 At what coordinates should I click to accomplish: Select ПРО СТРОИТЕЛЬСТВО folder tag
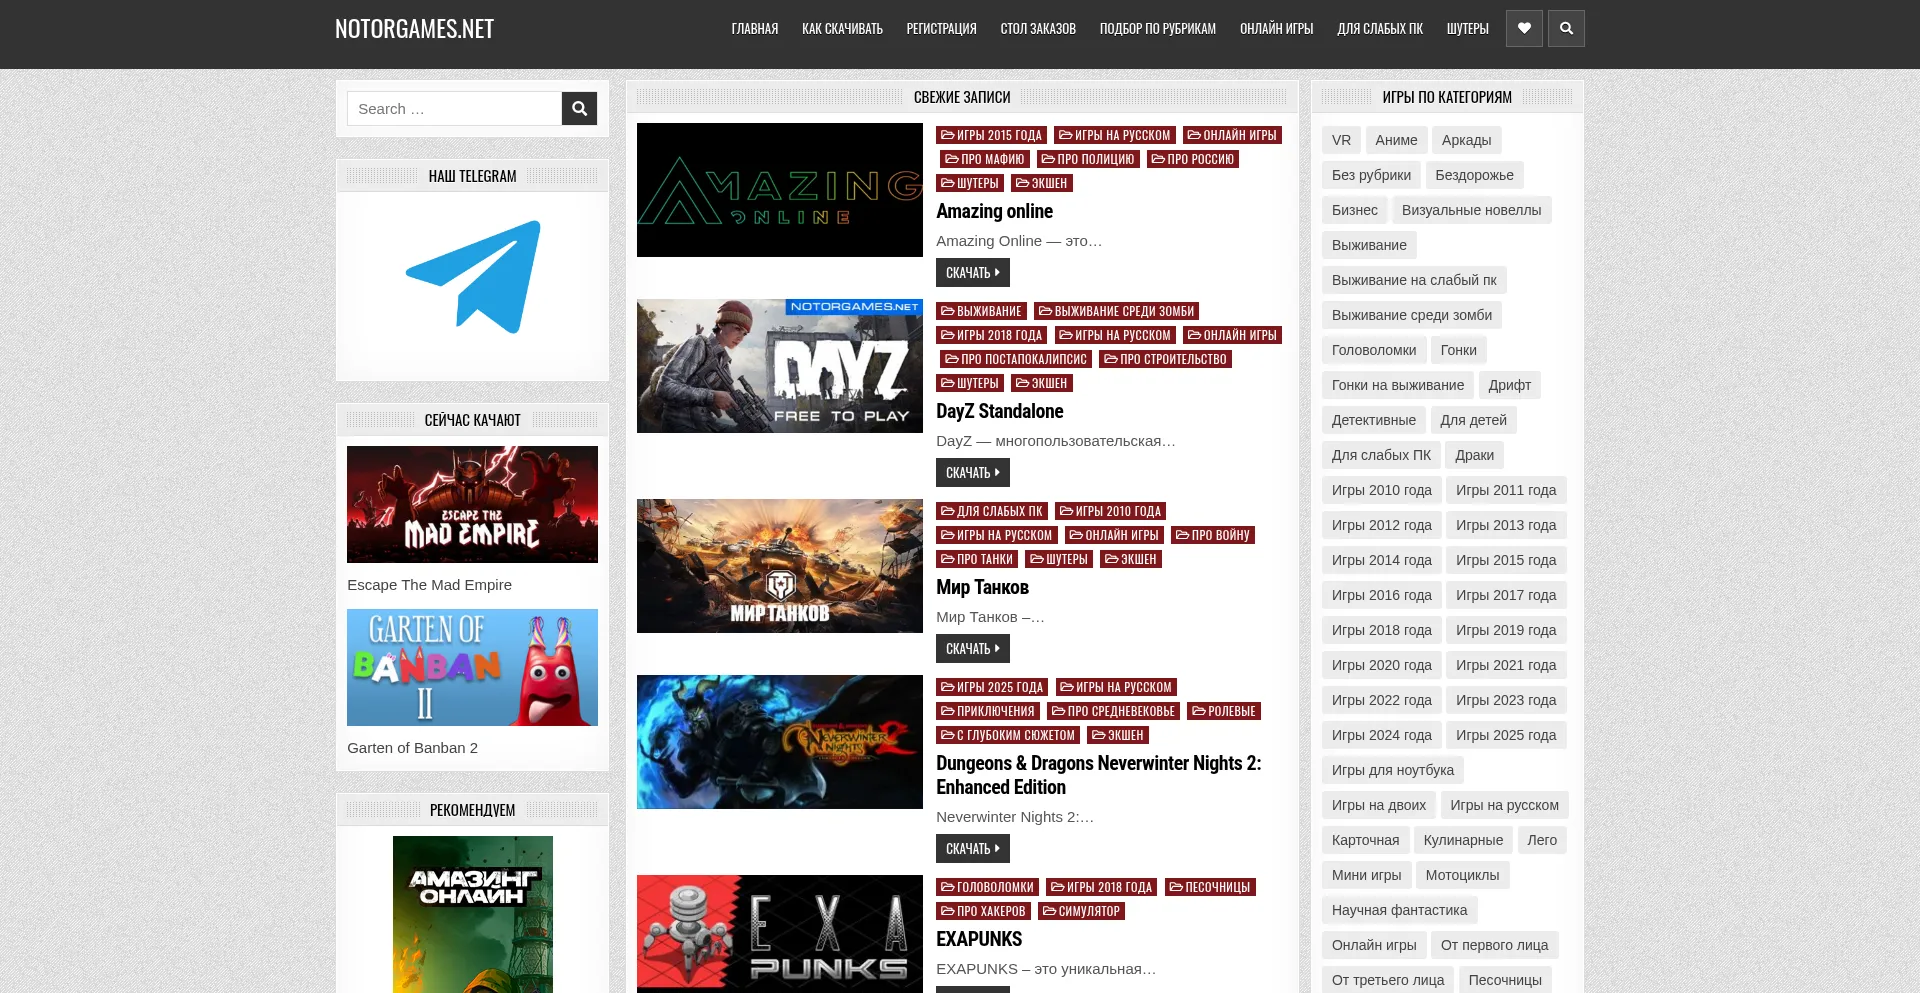(x=1165, y=359)
